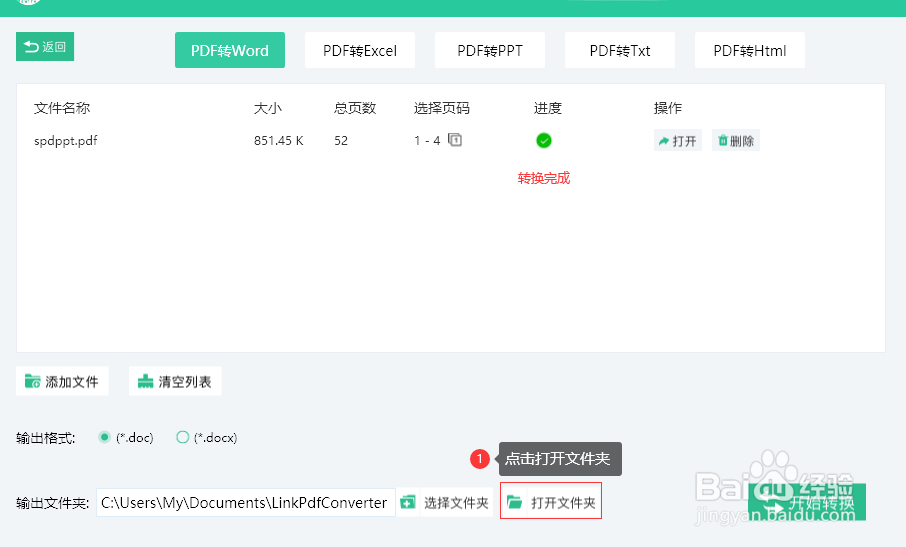Click the output folder path field
The image size is (906, 547).
[x=246, y=503]
